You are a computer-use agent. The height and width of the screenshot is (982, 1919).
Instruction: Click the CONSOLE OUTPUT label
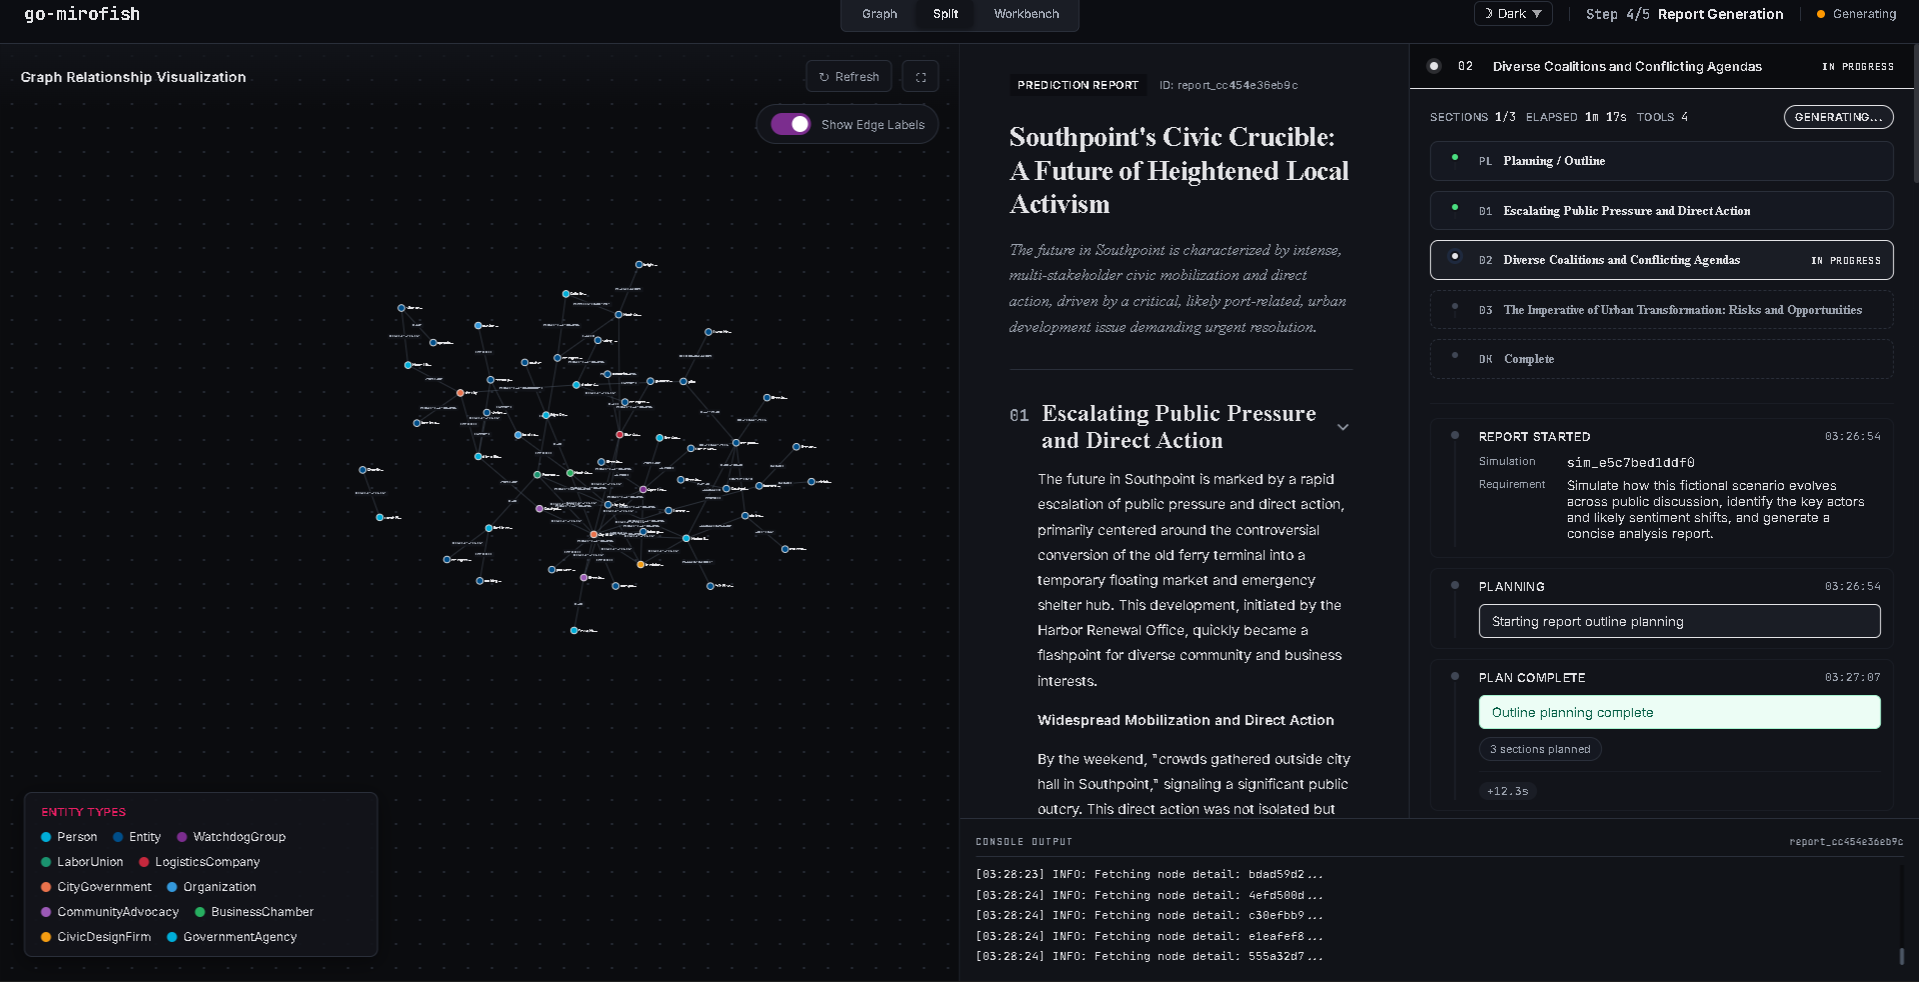pos(1023,842)
